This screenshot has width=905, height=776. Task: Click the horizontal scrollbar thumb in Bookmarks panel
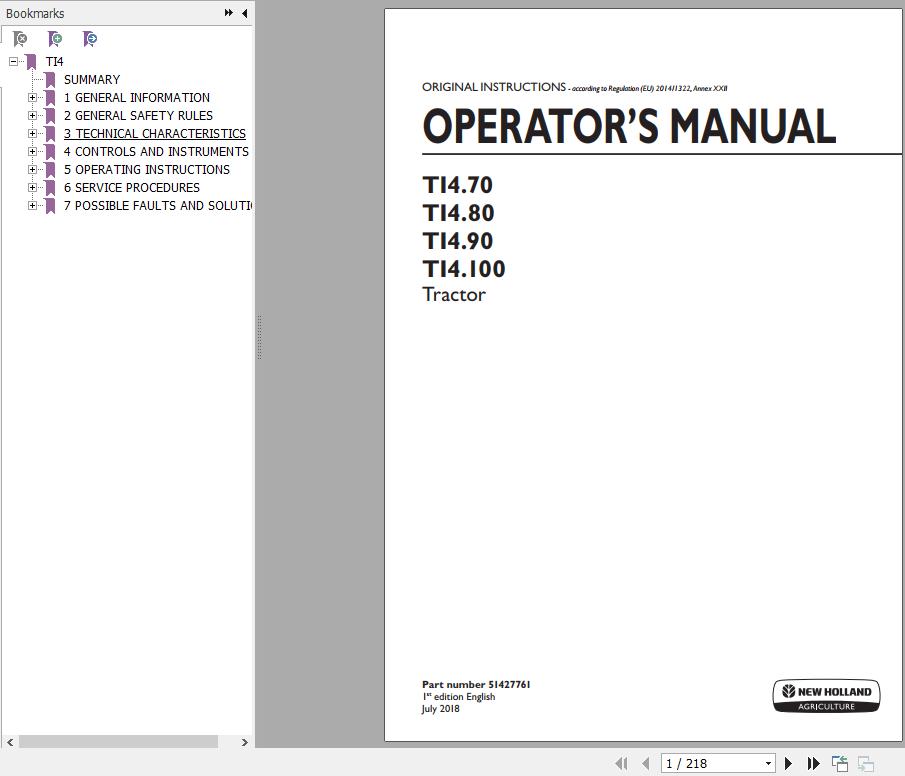click(x=118, y=742)
